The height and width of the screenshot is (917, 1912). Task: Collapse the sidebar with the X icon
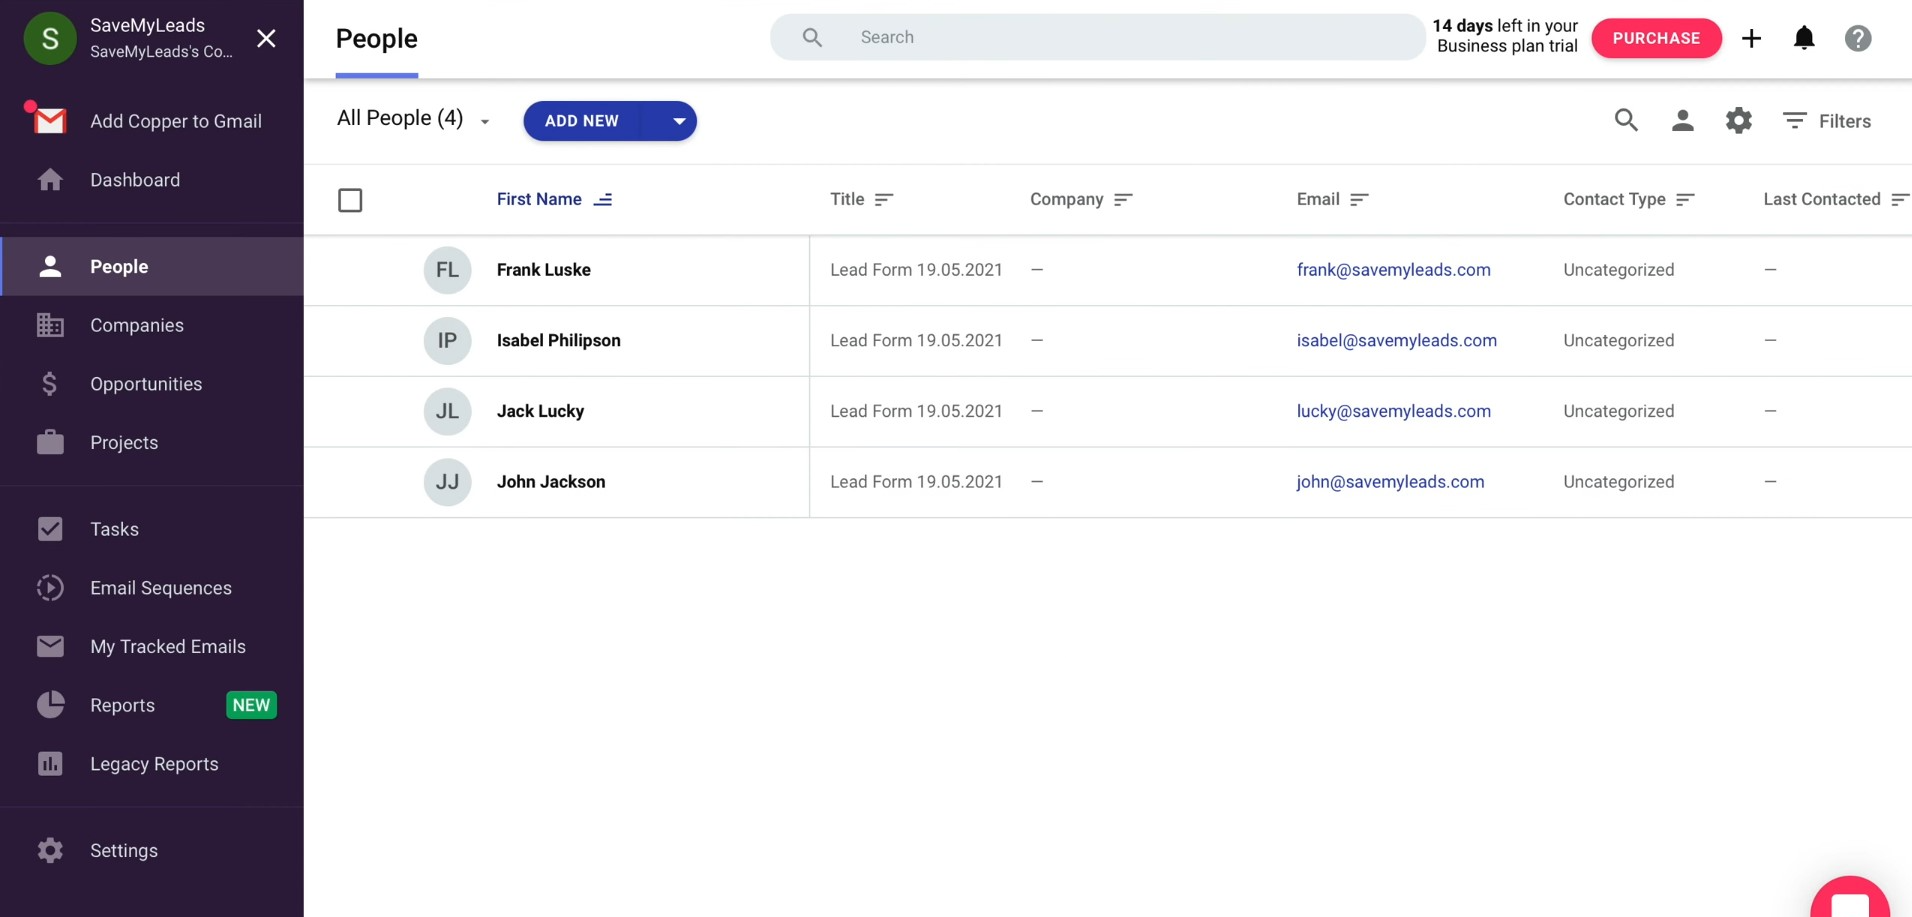pos(266,38)
